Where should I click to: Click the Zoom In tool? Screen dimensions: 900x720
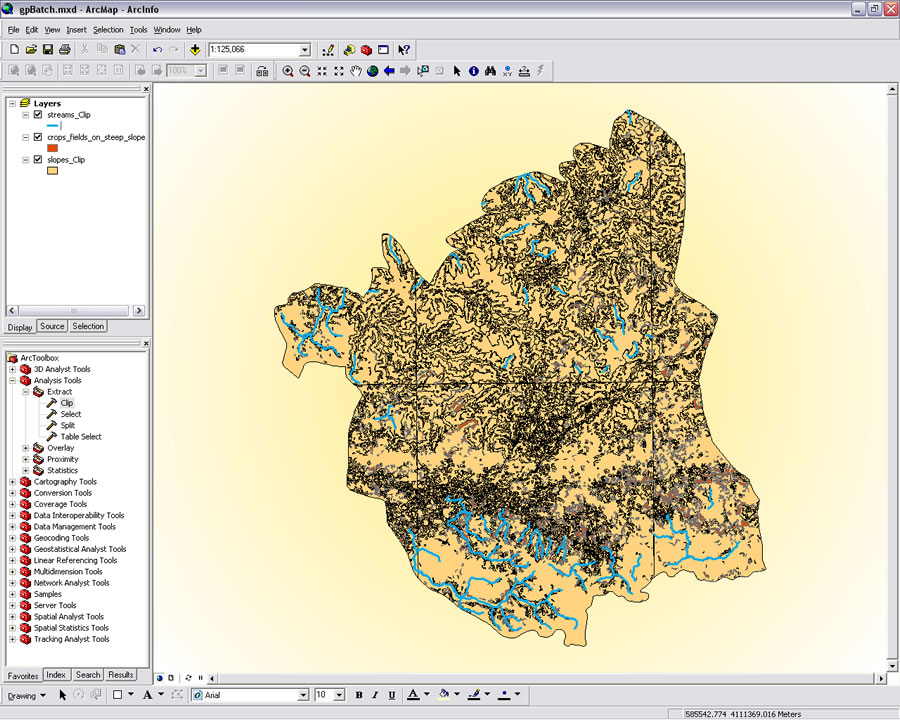click(288, 71)
